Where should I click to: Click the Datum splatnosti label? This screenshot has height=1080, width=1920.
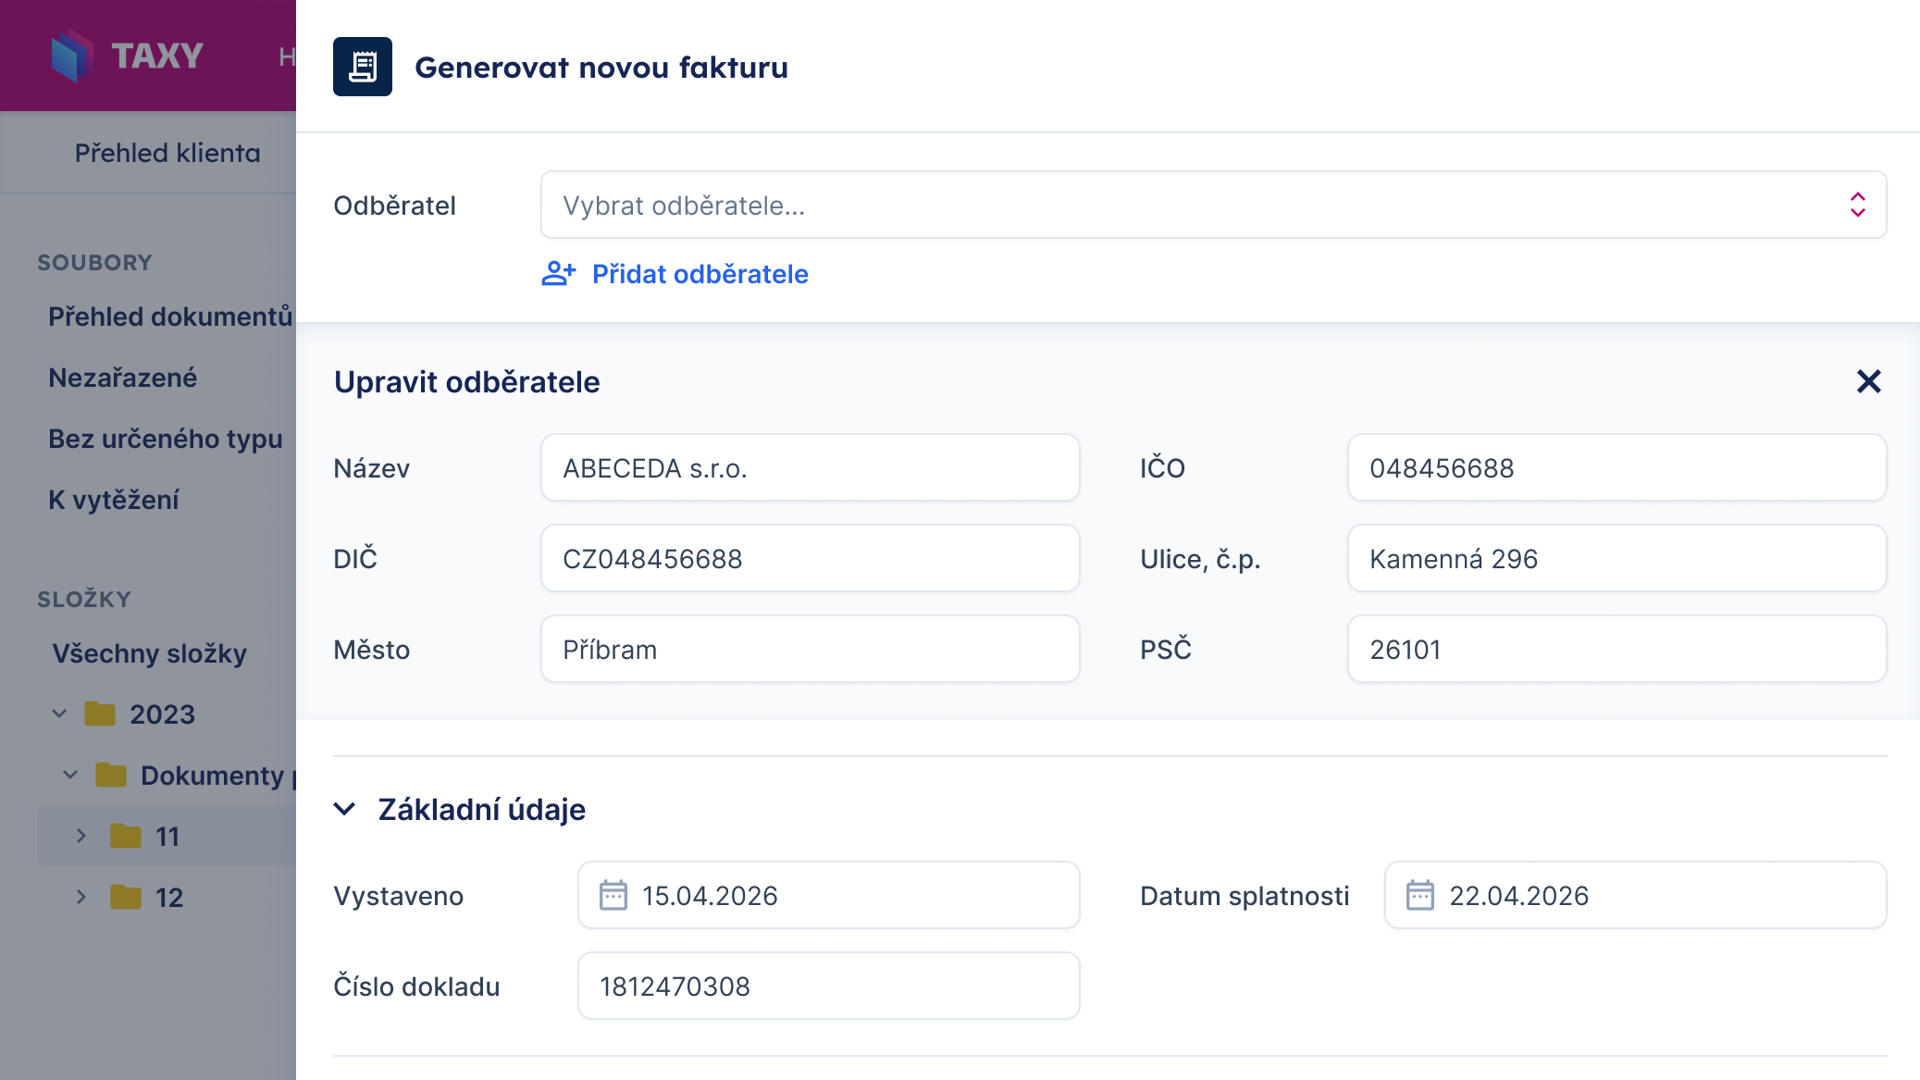tap(1244, 896)
